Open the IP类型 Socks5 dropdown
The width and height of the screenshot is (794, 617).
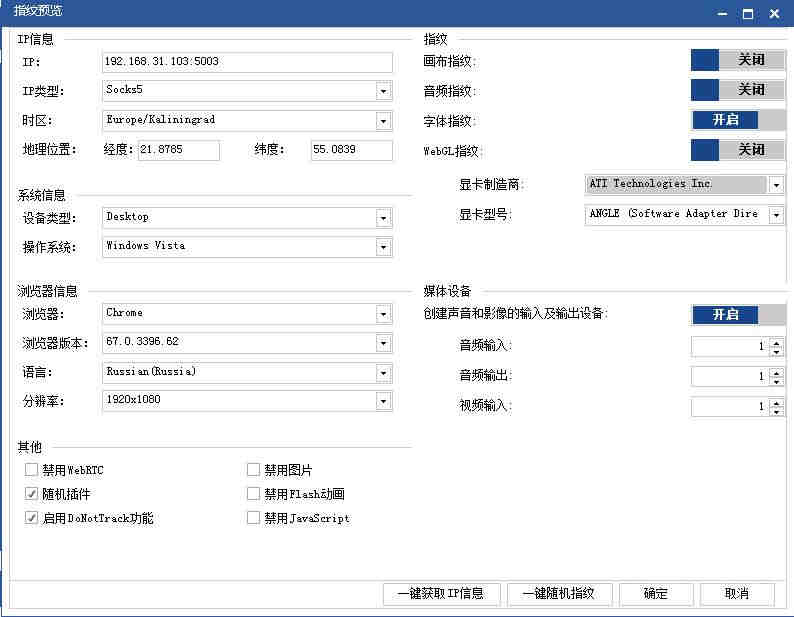click(x=384, y=91)
